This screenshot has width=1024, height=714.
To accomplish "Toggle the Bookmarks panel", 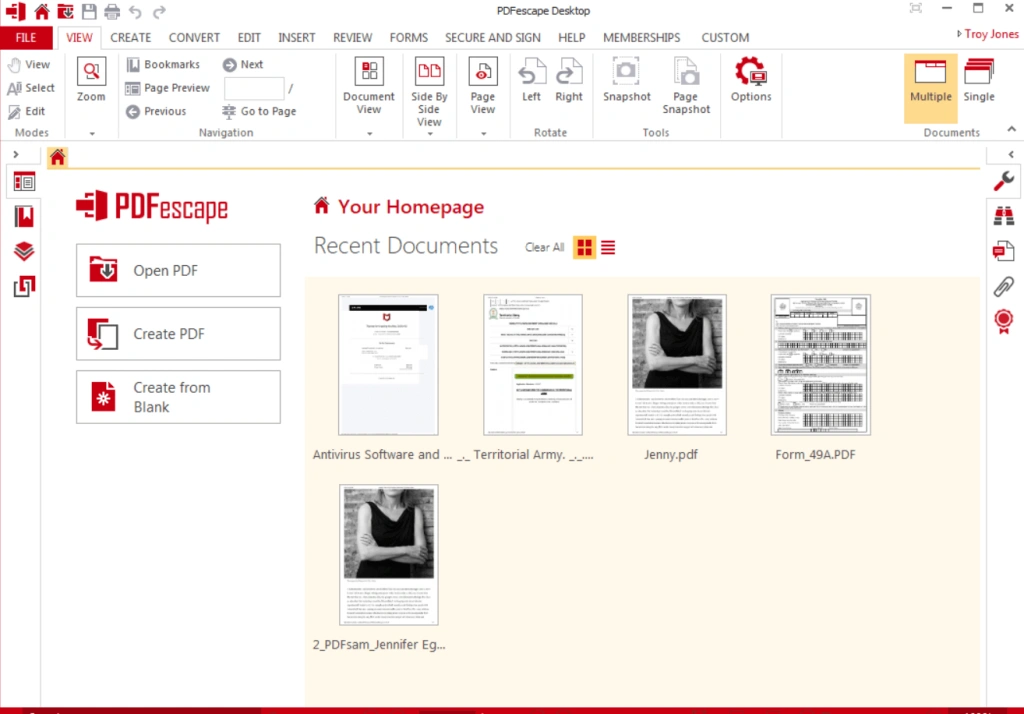I will 163,64.
